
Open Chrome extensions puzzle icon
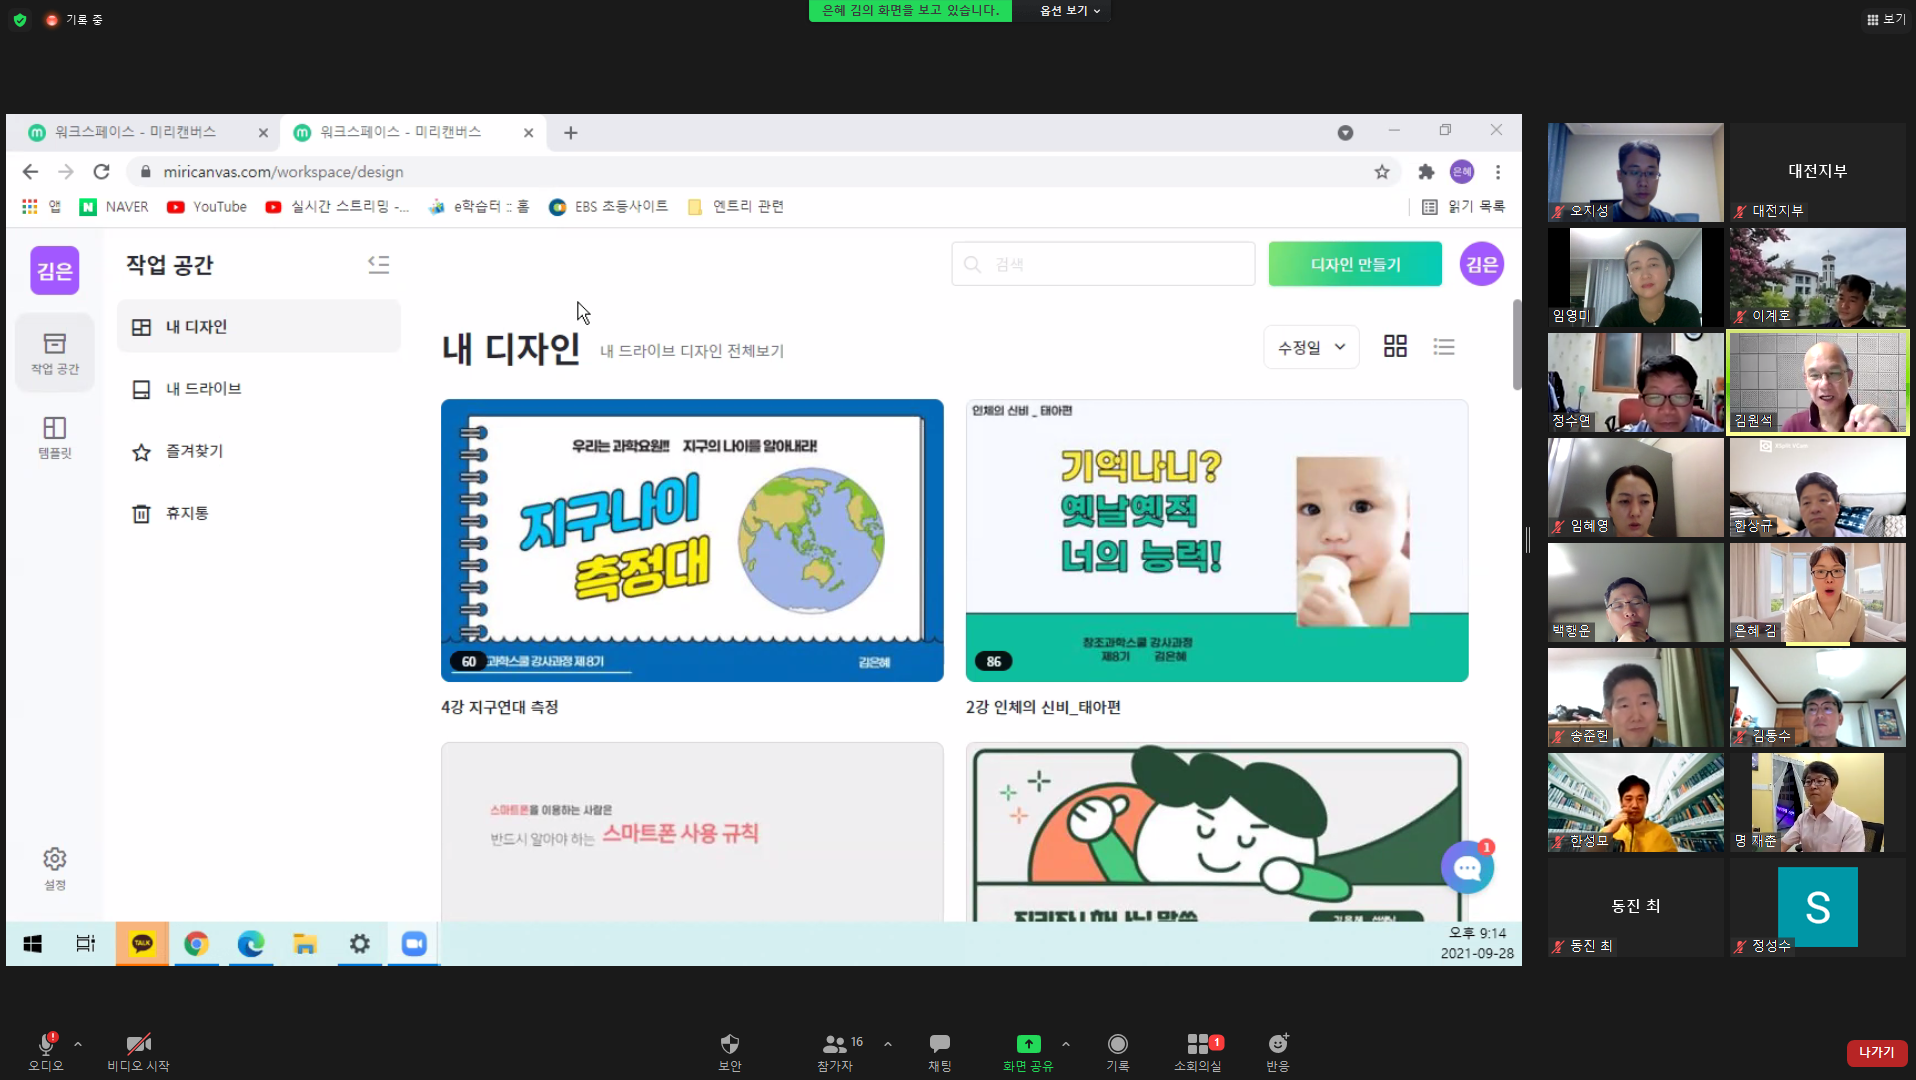pos(1426,172)
